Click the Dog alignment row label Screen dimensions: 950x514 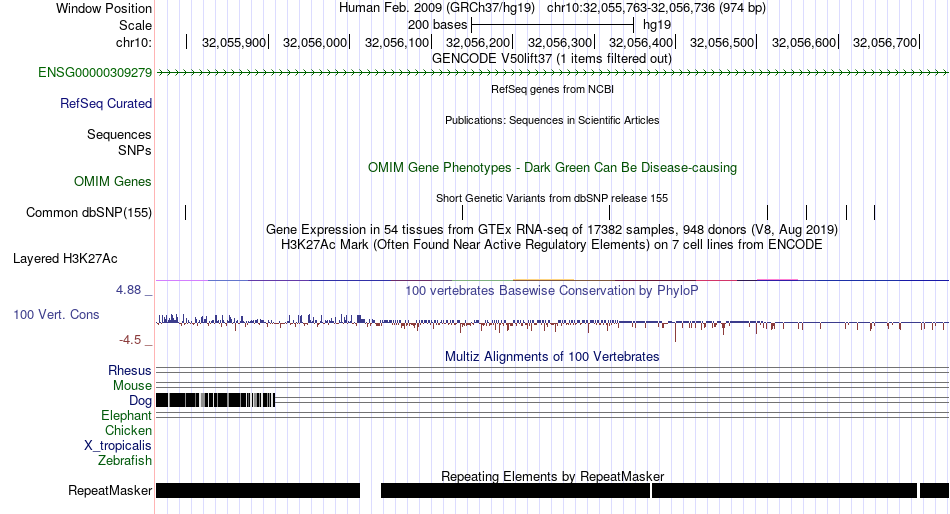(141, 401)
